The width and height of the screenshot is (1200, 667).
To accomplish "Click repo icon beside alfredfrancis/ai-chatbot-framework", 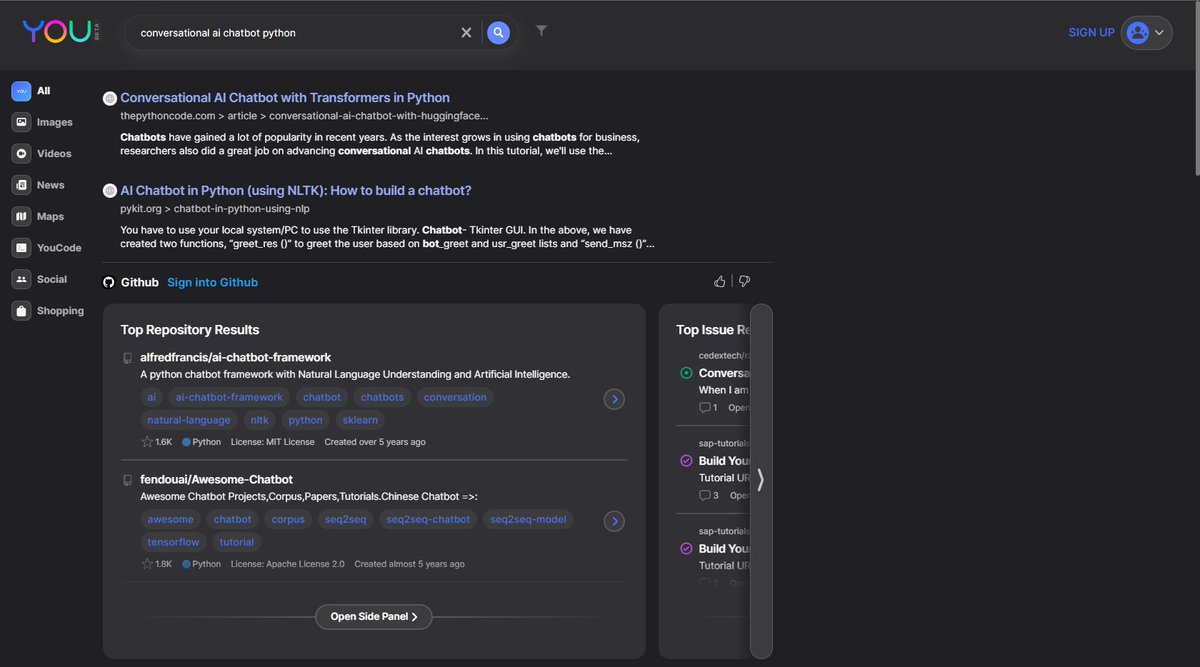I will [x=127, y=358].
